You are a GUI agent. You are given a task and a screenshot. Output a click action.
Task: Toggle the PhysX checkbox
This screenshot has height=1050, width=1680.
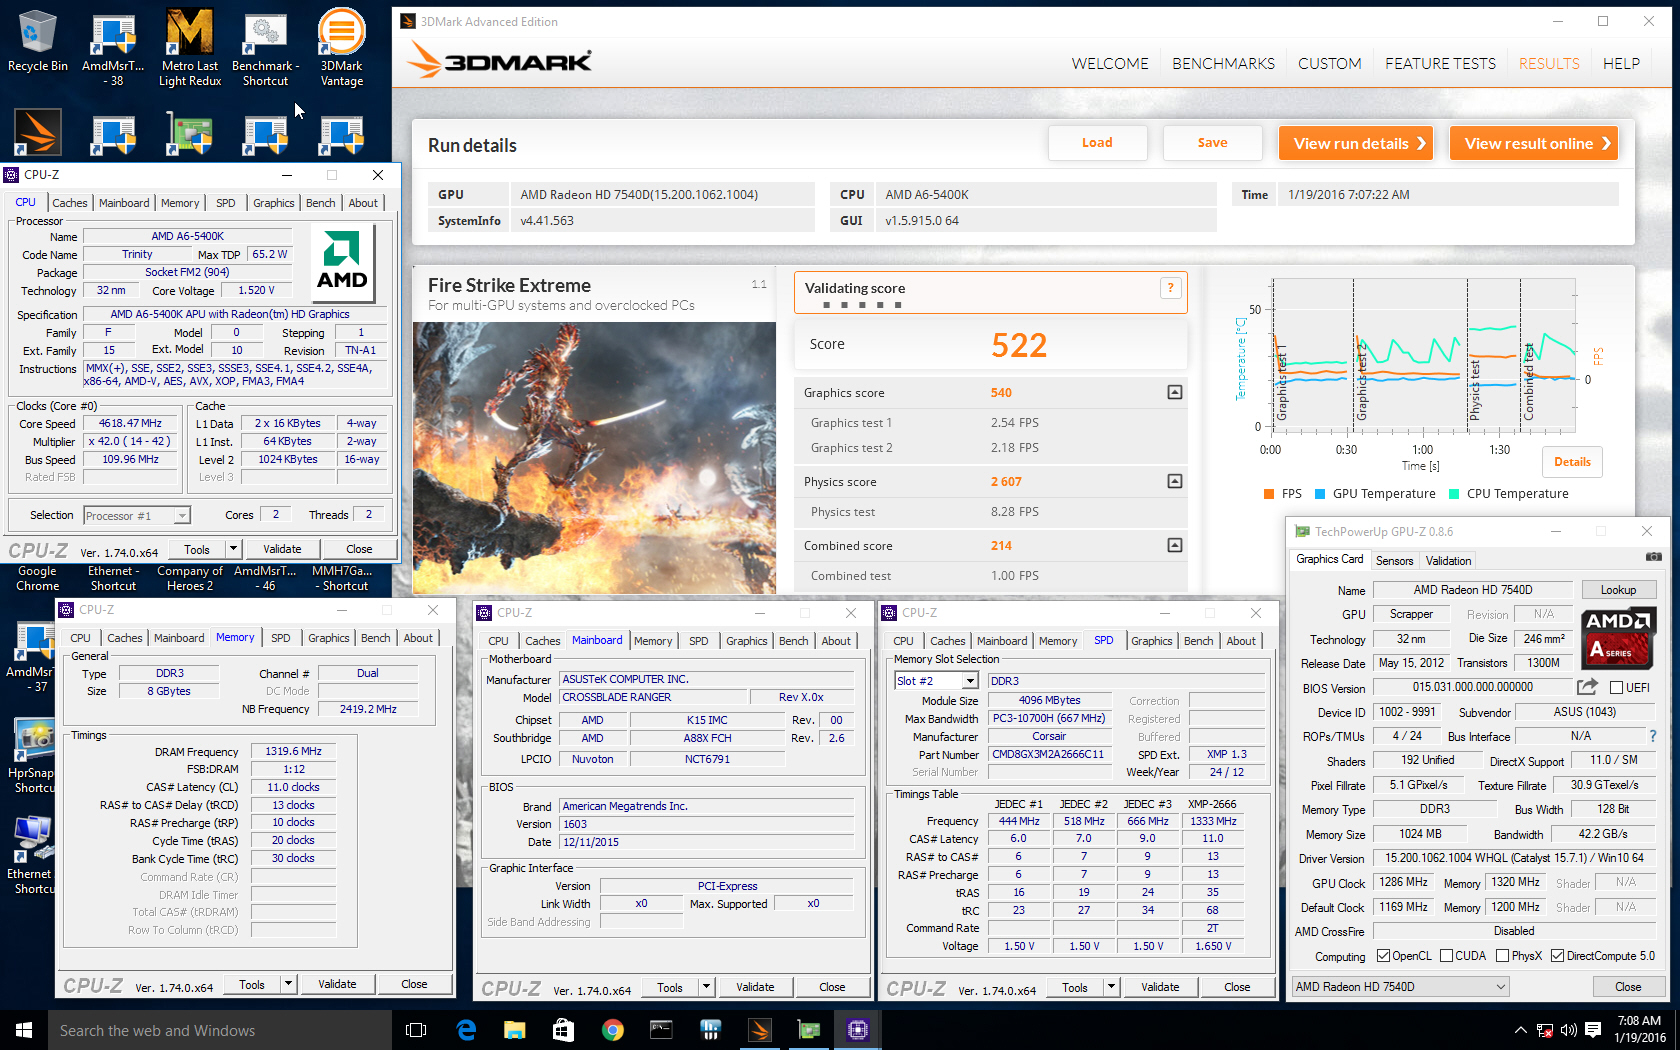(1502, 956)
